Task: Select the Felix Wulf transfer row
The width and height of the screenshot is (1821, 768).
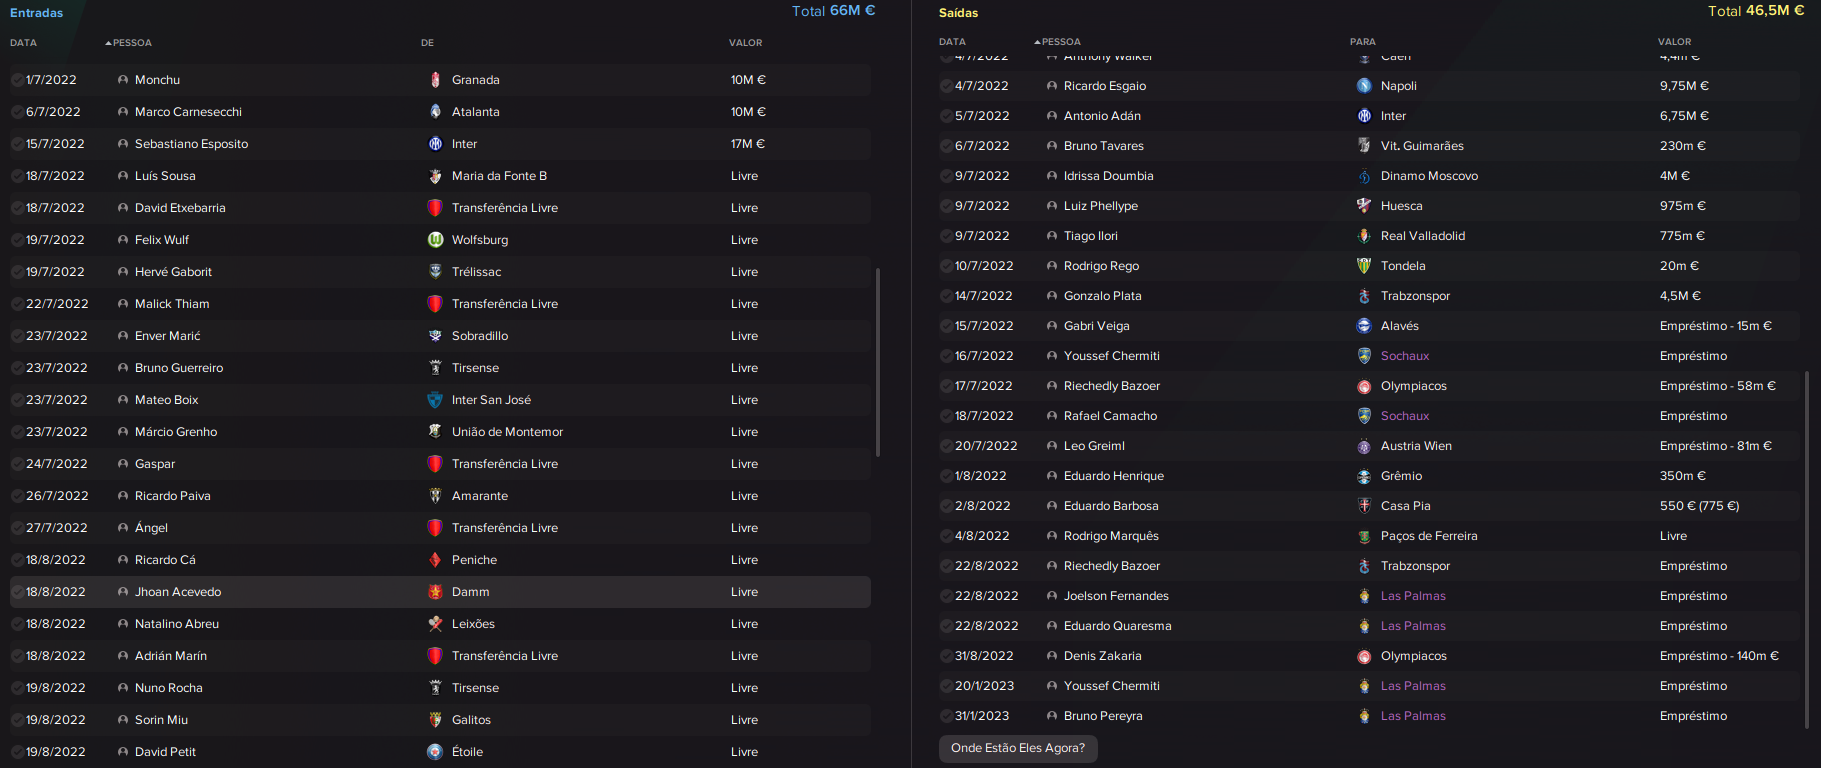Action: [440, 240]
